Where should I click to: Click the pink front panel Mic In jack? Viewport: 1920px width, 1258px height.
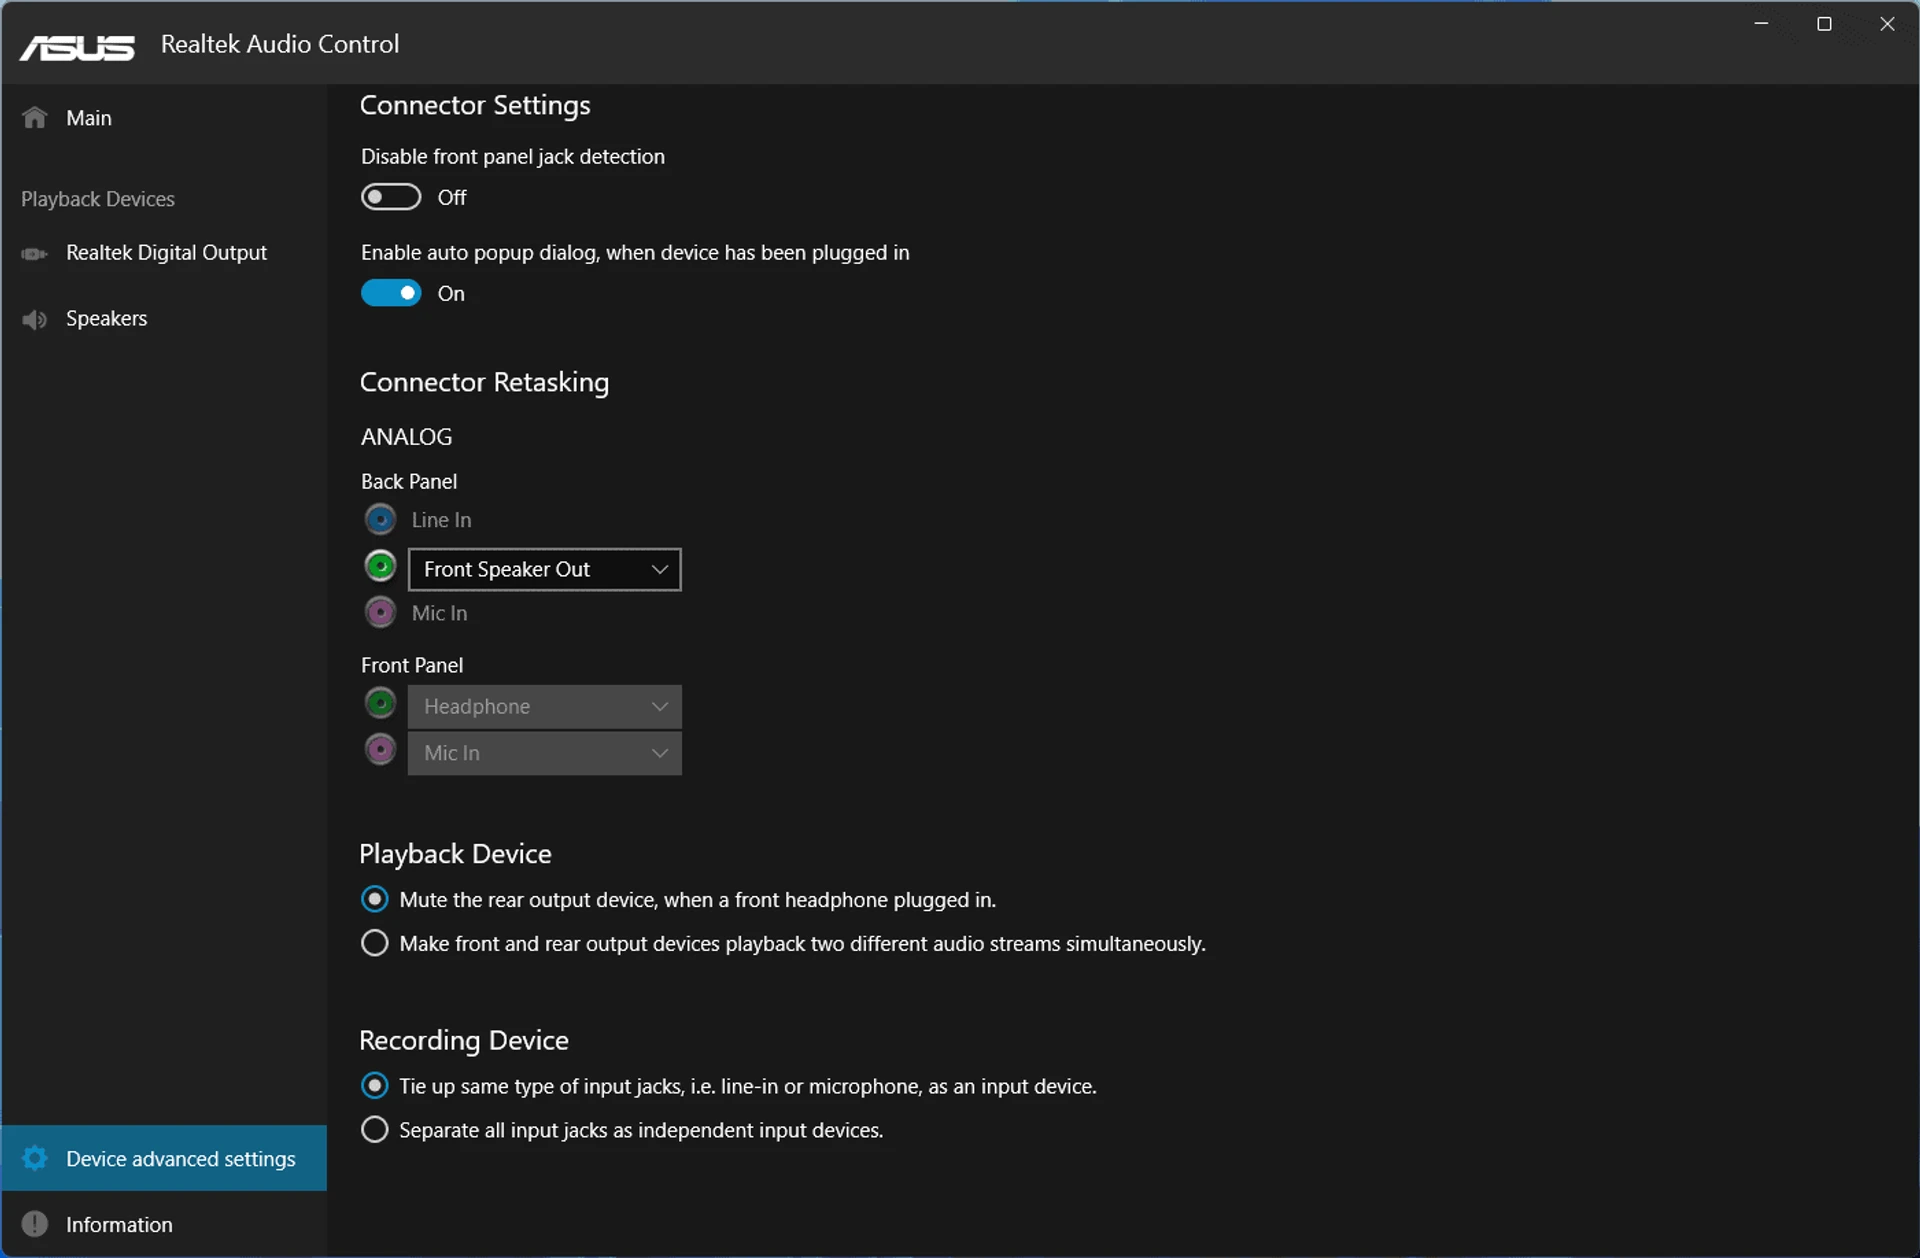click(x=380, y=749)
